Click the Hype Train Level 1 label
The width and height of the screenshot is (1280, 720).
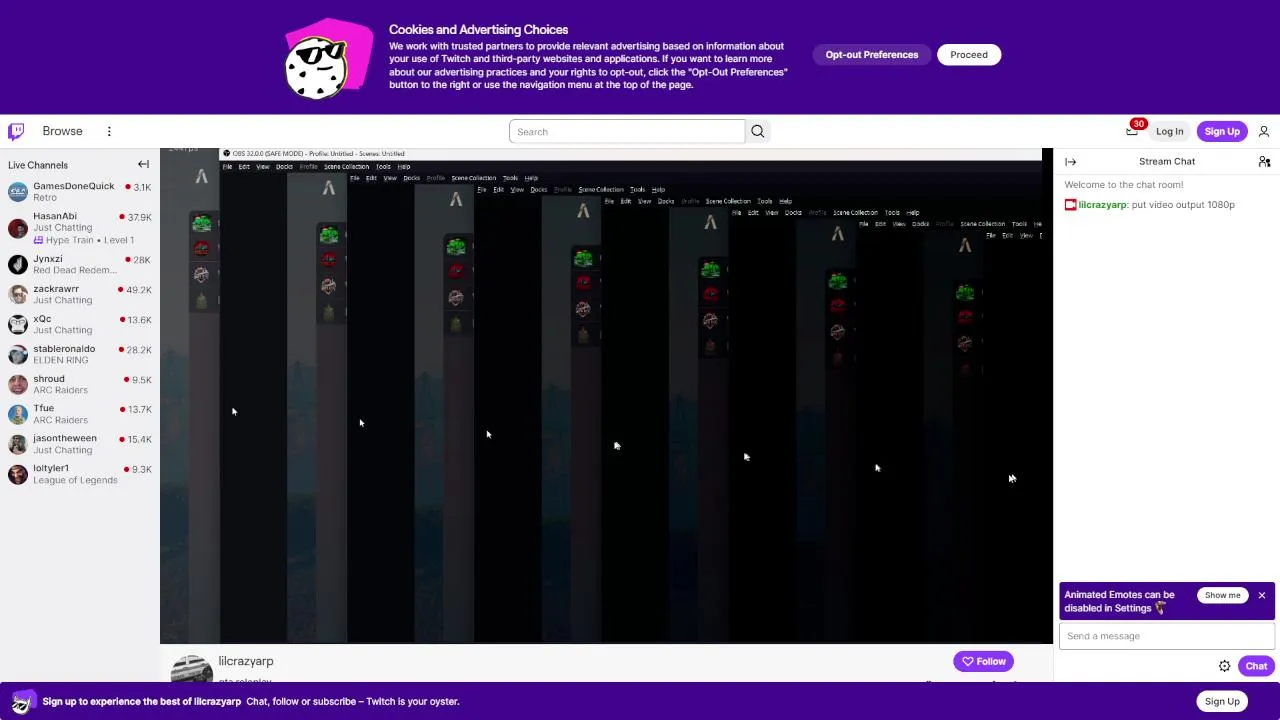(83, 240)
